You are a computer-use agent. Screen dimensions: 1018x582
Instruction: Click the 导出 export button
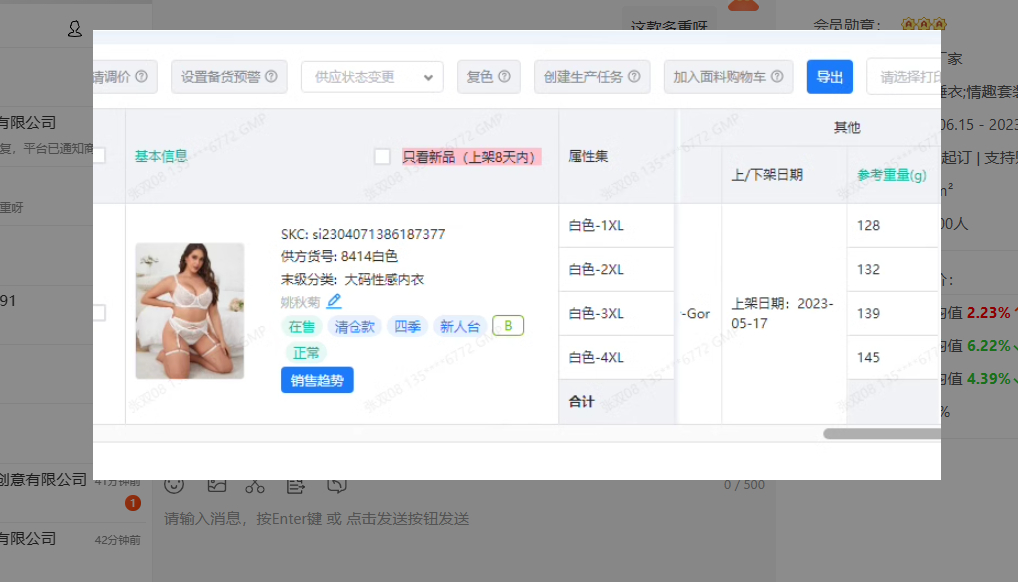[830, 77]
